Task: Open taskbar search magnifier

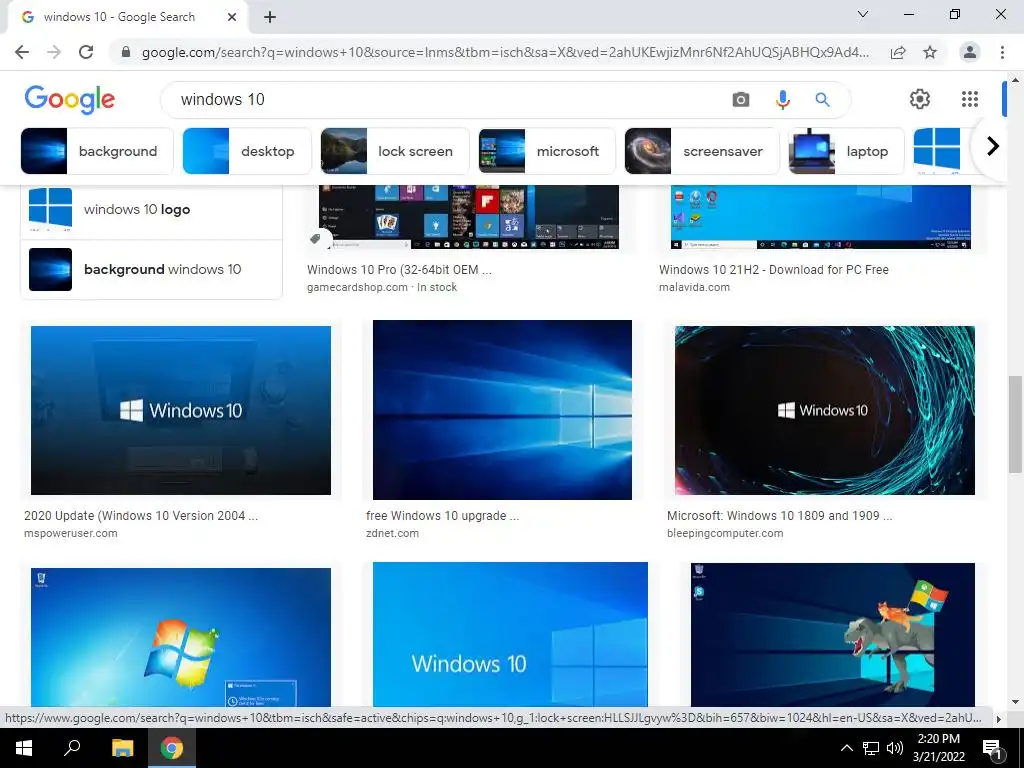Action: coord(72,748)
